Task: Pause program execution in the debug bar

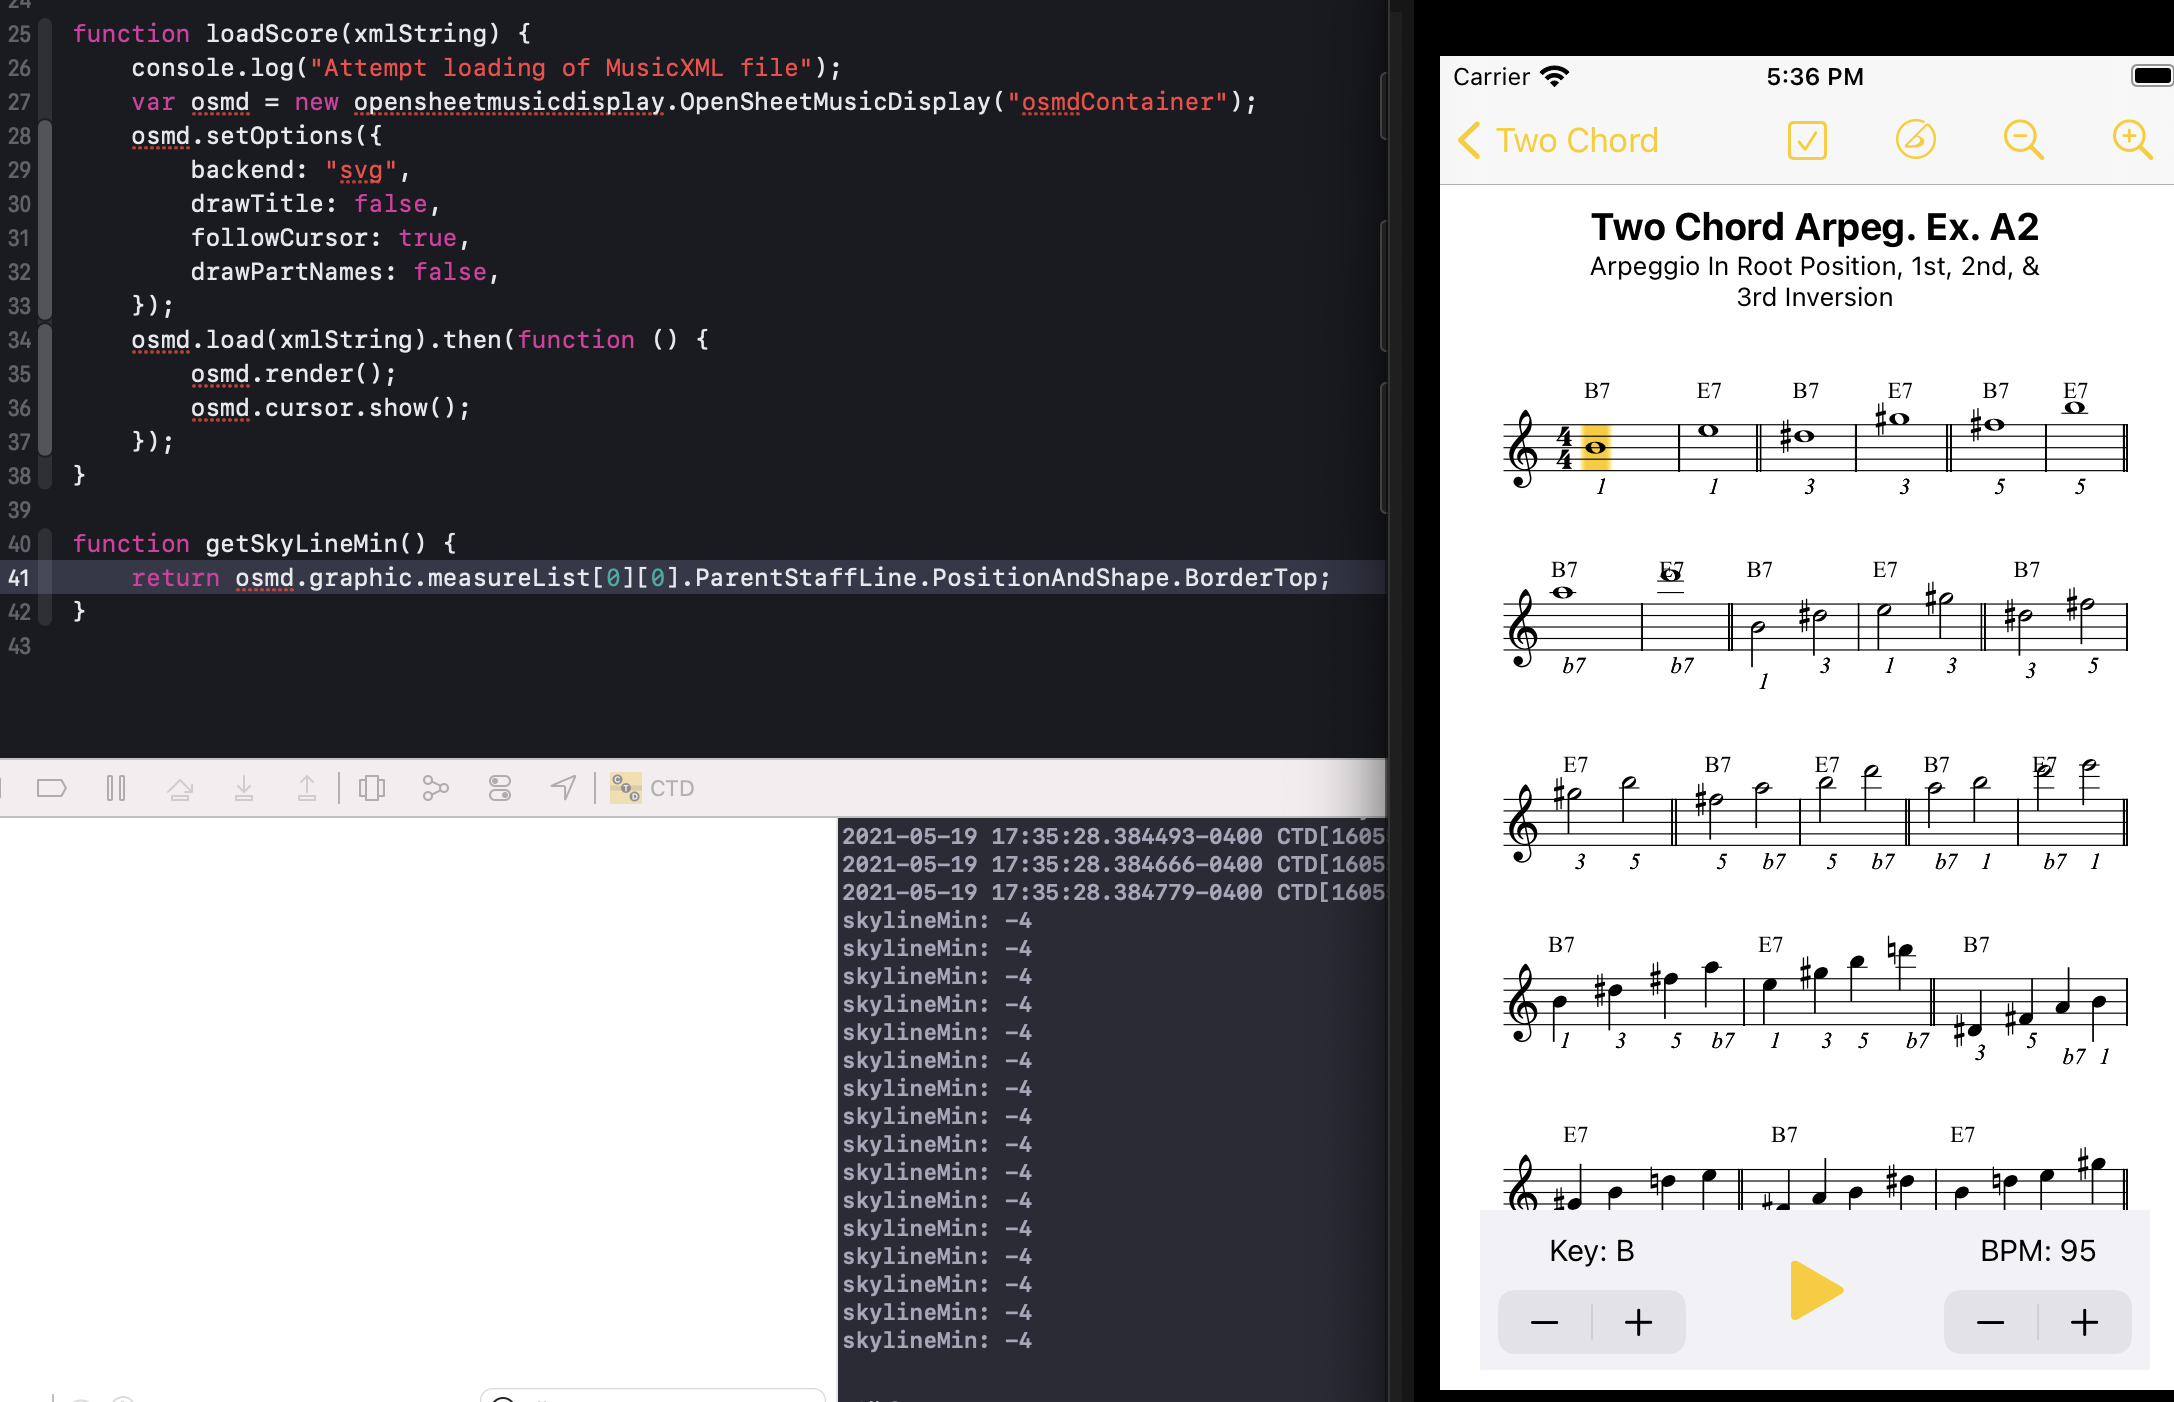Action: pyautogui.click(x=116, y=788)
